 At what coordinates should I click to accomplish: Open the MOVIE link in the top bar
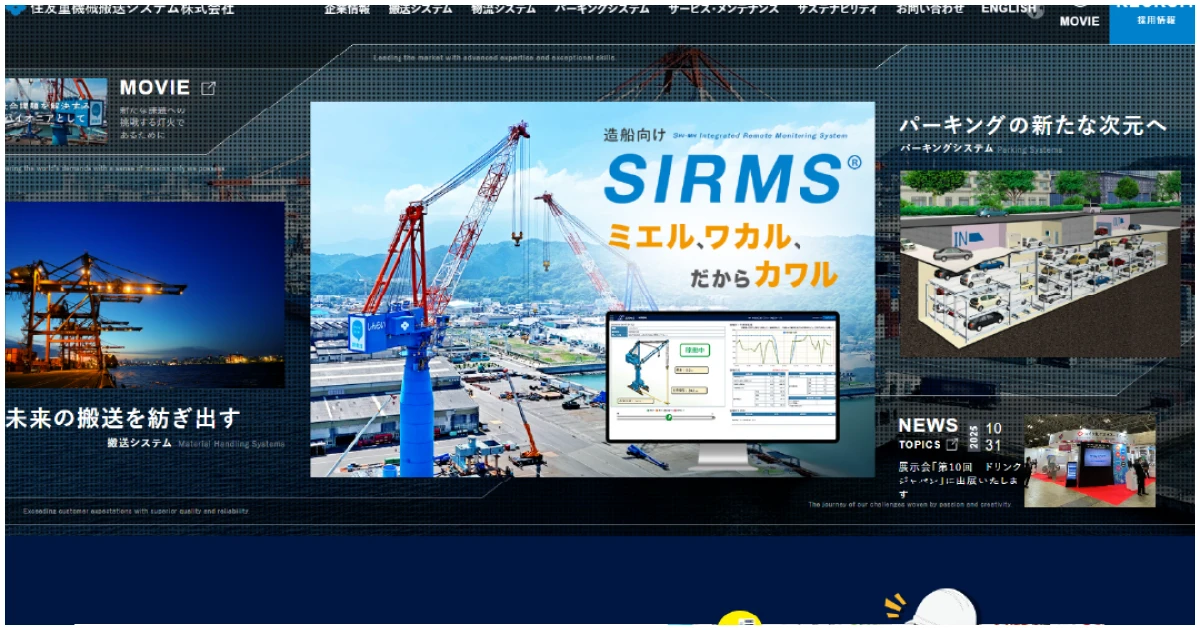1079,20
